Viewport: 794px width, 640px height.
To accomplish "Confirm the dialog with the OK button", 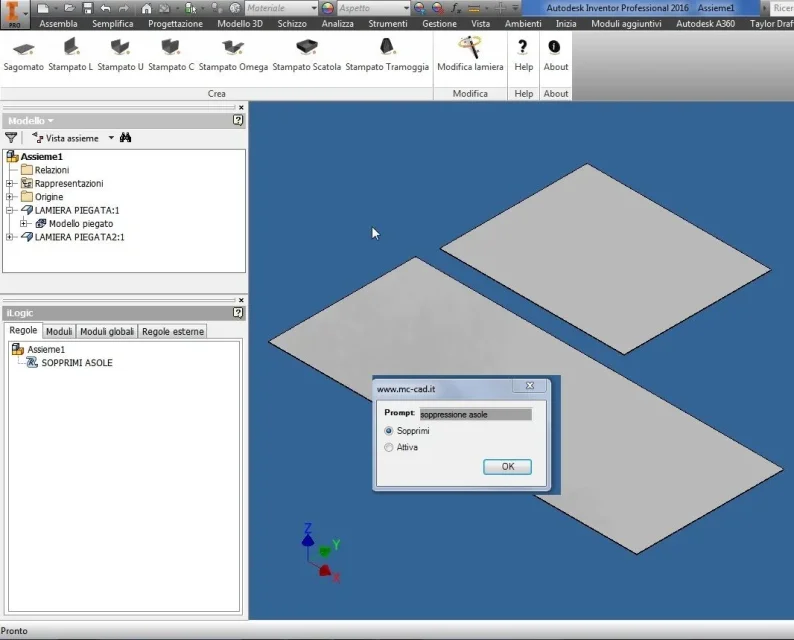I will (x=507, y=467).
